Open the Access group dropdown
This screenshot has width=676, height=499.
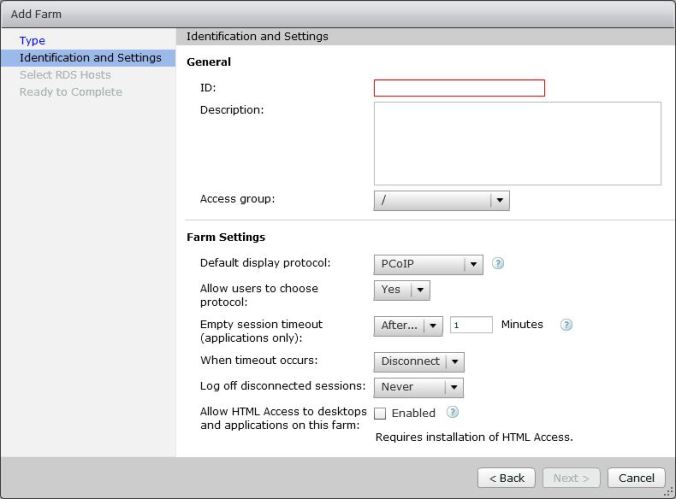tap(441, 200)
